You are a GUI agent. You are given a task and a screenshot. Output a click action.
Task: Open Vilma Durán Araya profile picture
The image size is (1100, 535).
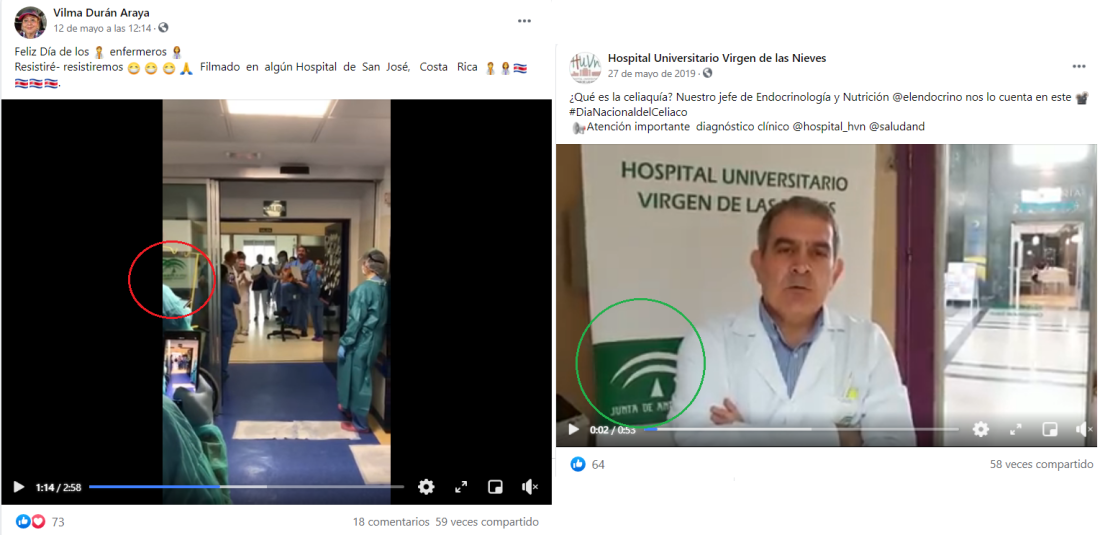(30, 21)
